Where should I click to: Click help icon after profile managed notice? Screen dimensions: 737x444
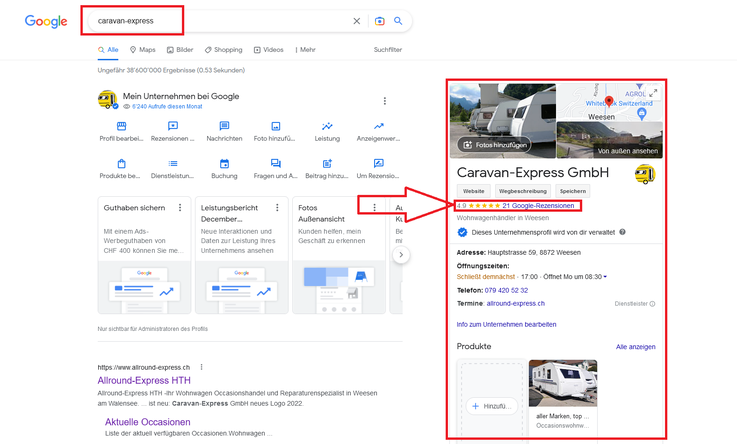click(622, 232)
